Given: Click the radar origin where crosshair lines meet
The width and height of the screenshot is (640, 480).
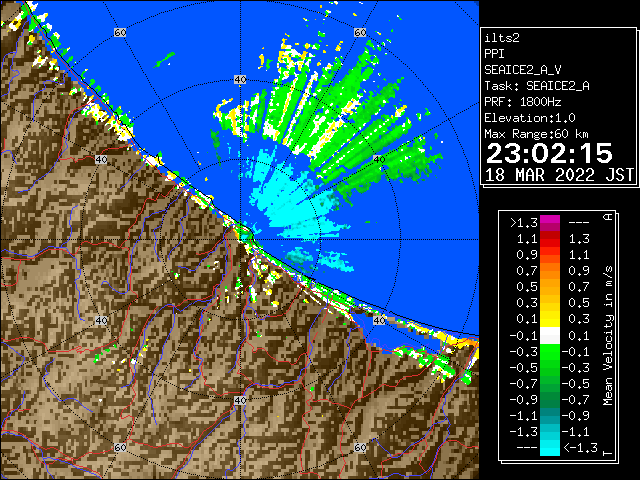Looking at the screenshot, I should coord(240,240).
